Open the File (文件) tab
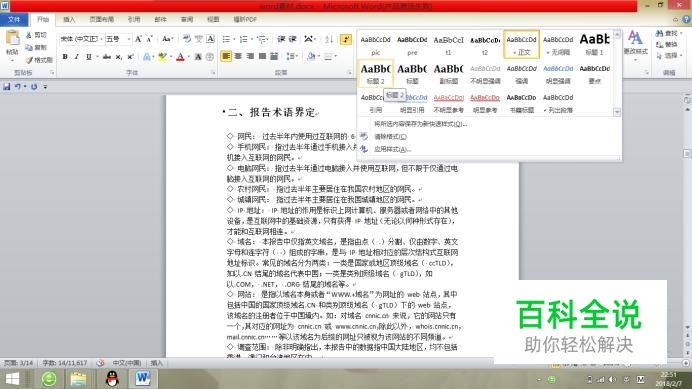The width and height of the screenshot is (692, 389). pos(14,19)
